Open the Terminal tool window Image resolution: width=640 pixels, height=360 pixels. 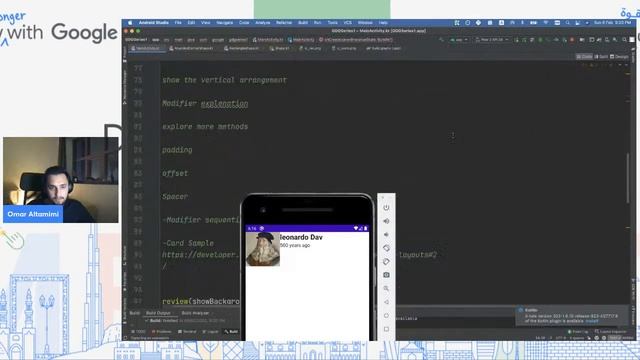click(187, 331)
